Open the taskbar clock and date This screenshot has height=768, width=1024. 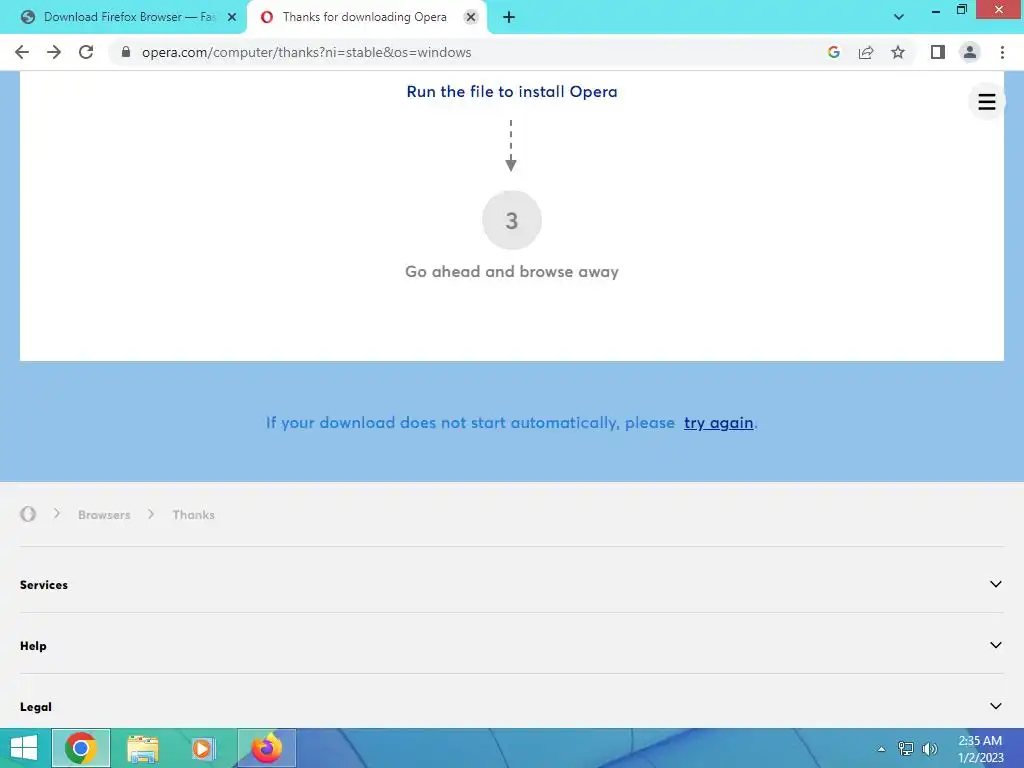pyautogui.click(x=980, y=749)
